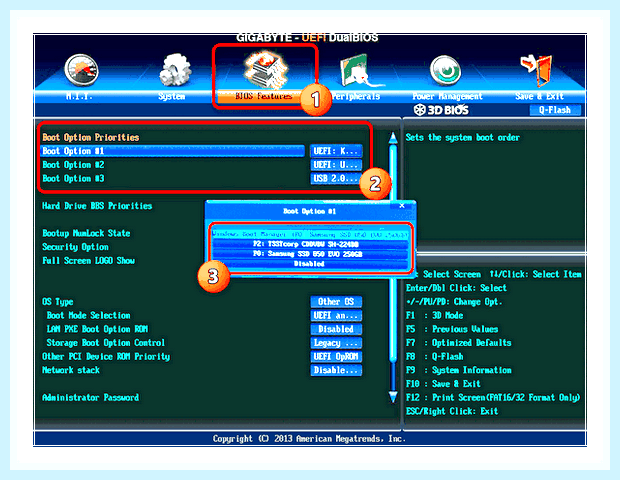Click scrollbar down arrow

[x=393, y=397]
